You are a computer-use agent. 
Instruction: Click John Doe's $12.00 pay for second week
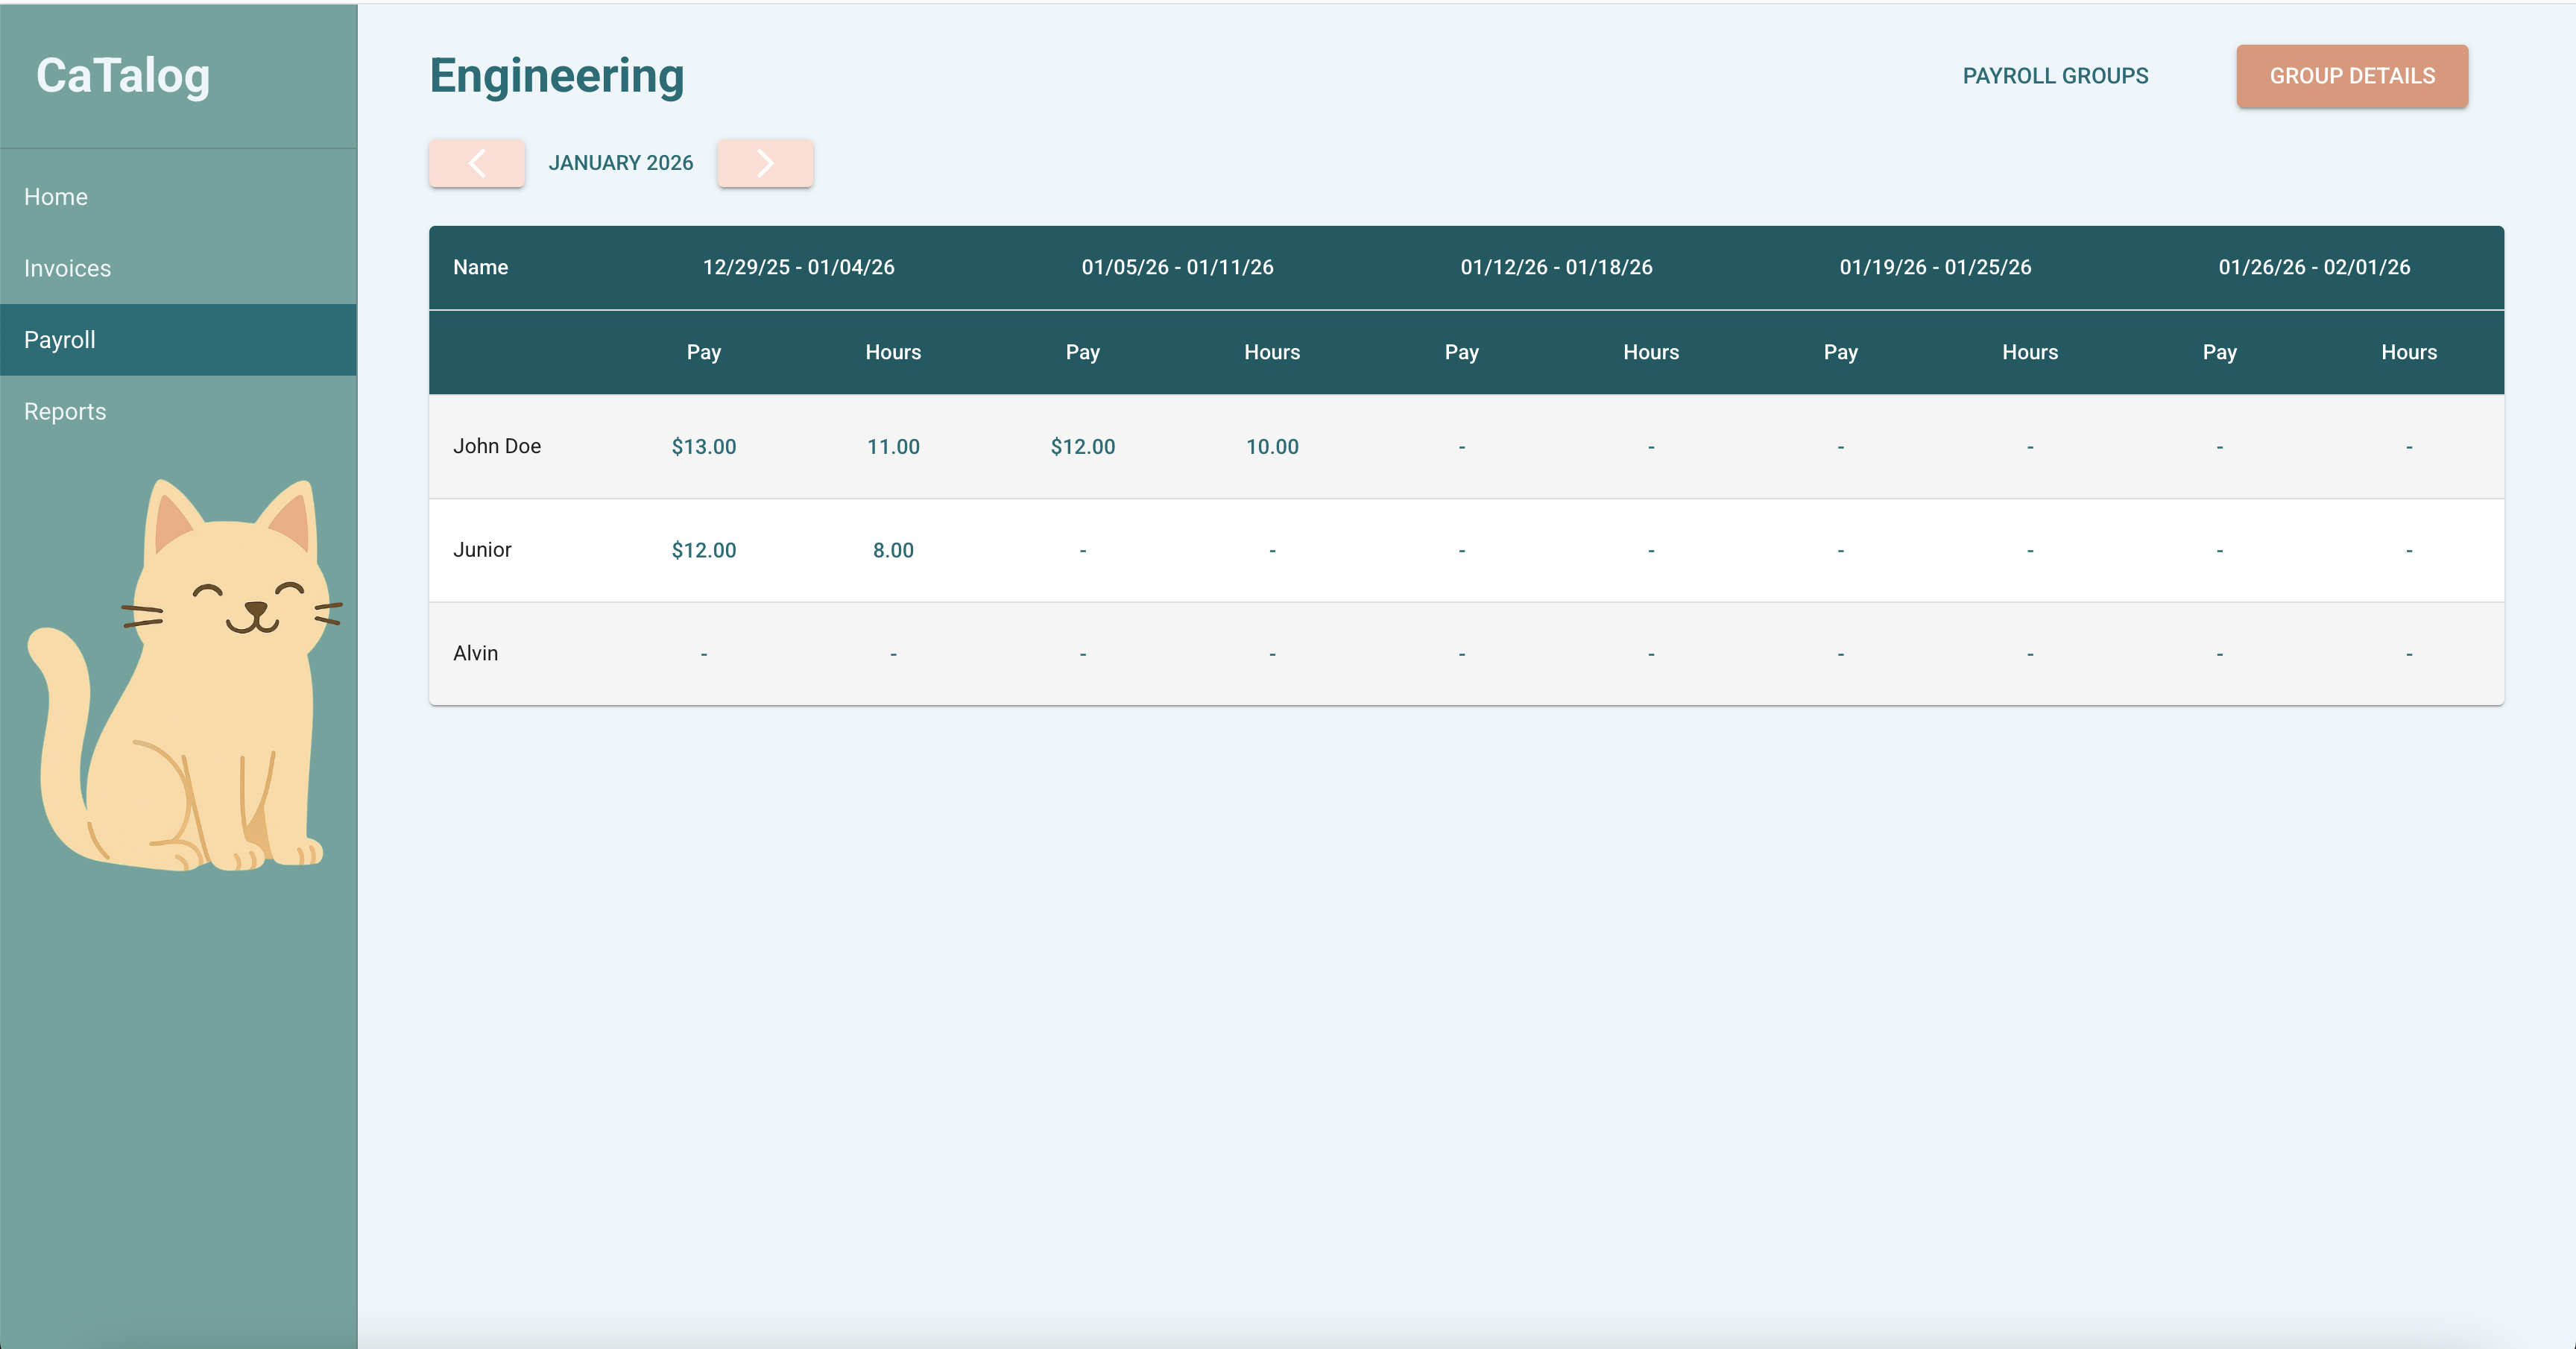(1083, 447)
